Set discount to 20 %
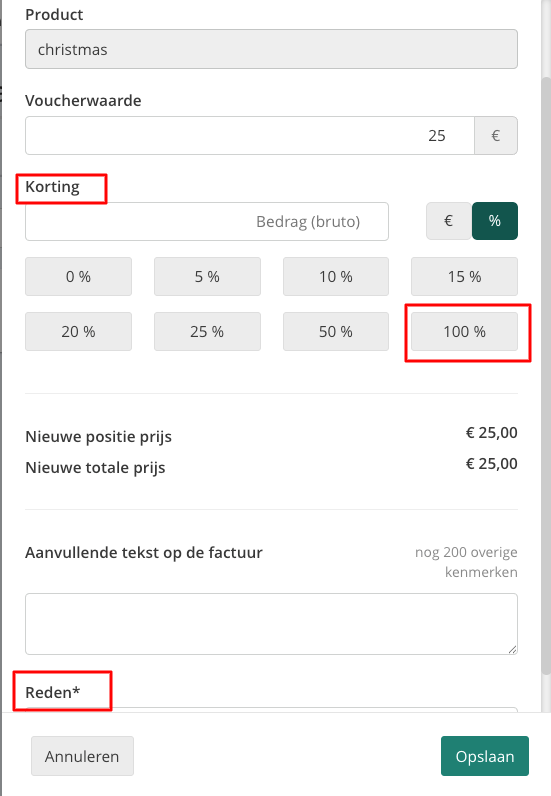The height and width of the screenshot is (796, 551). click(78, 331)
